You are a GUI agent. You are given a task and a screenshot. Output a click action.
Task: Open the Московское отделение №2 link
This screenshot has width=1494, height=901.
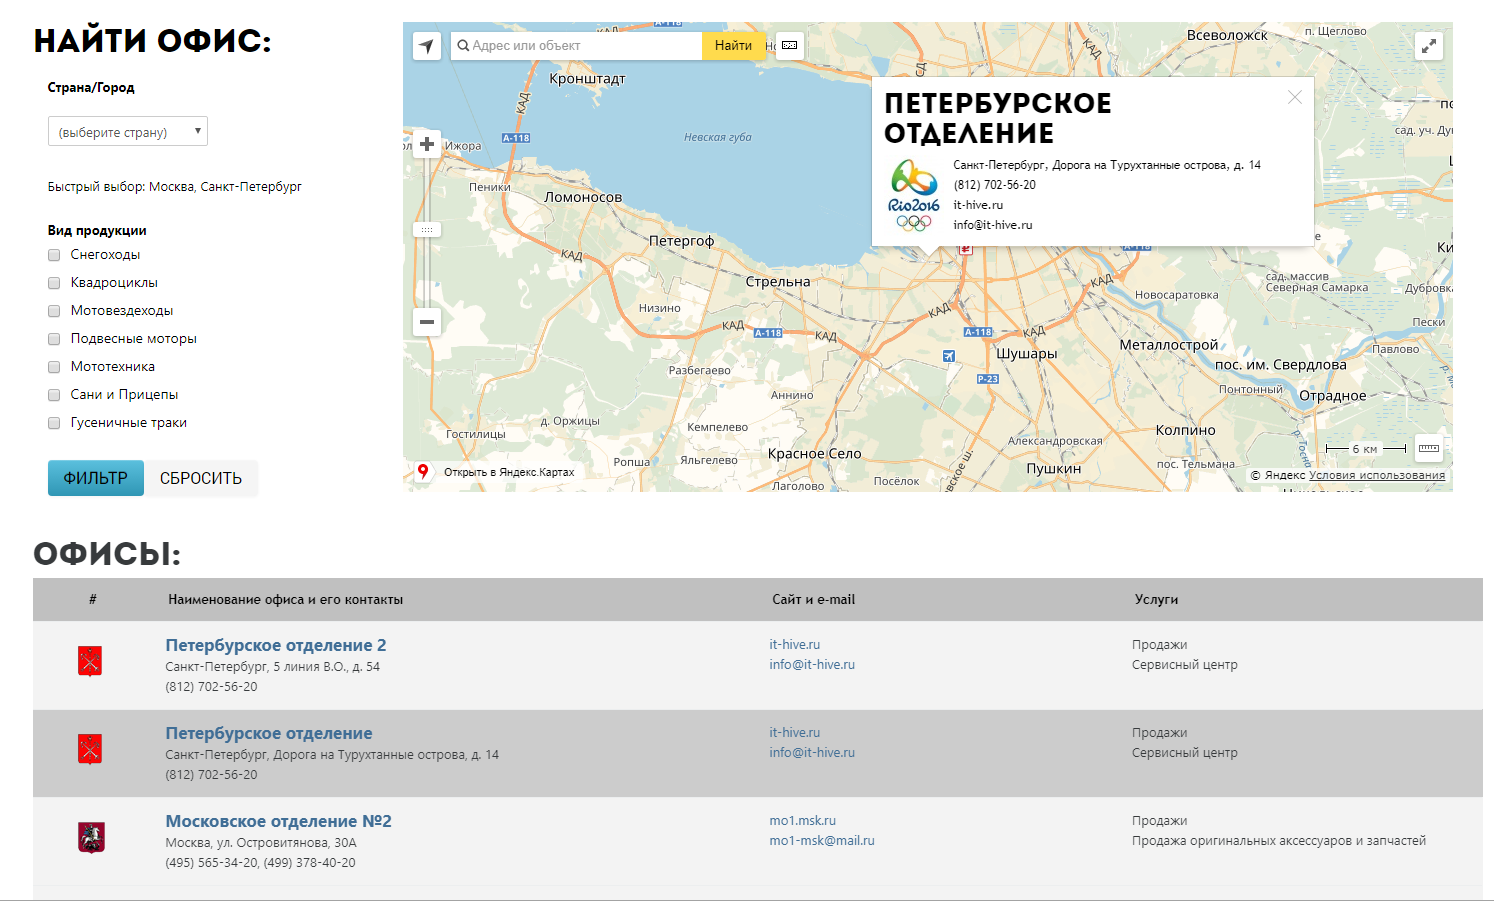click(278, 821)
